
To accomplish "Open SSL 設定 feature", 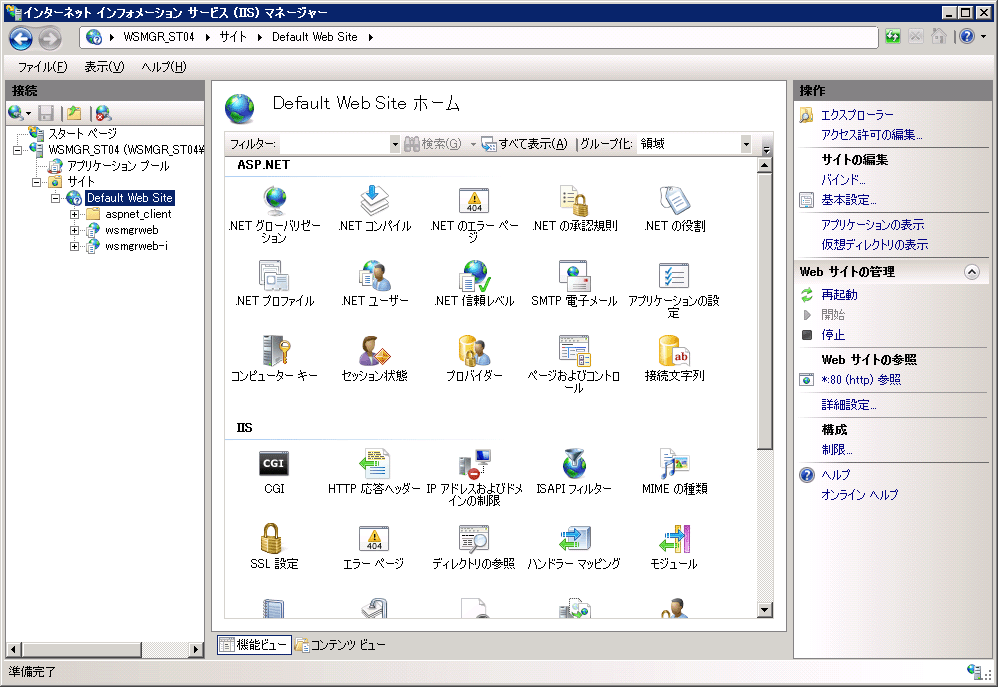I will [x=274, y=540].
